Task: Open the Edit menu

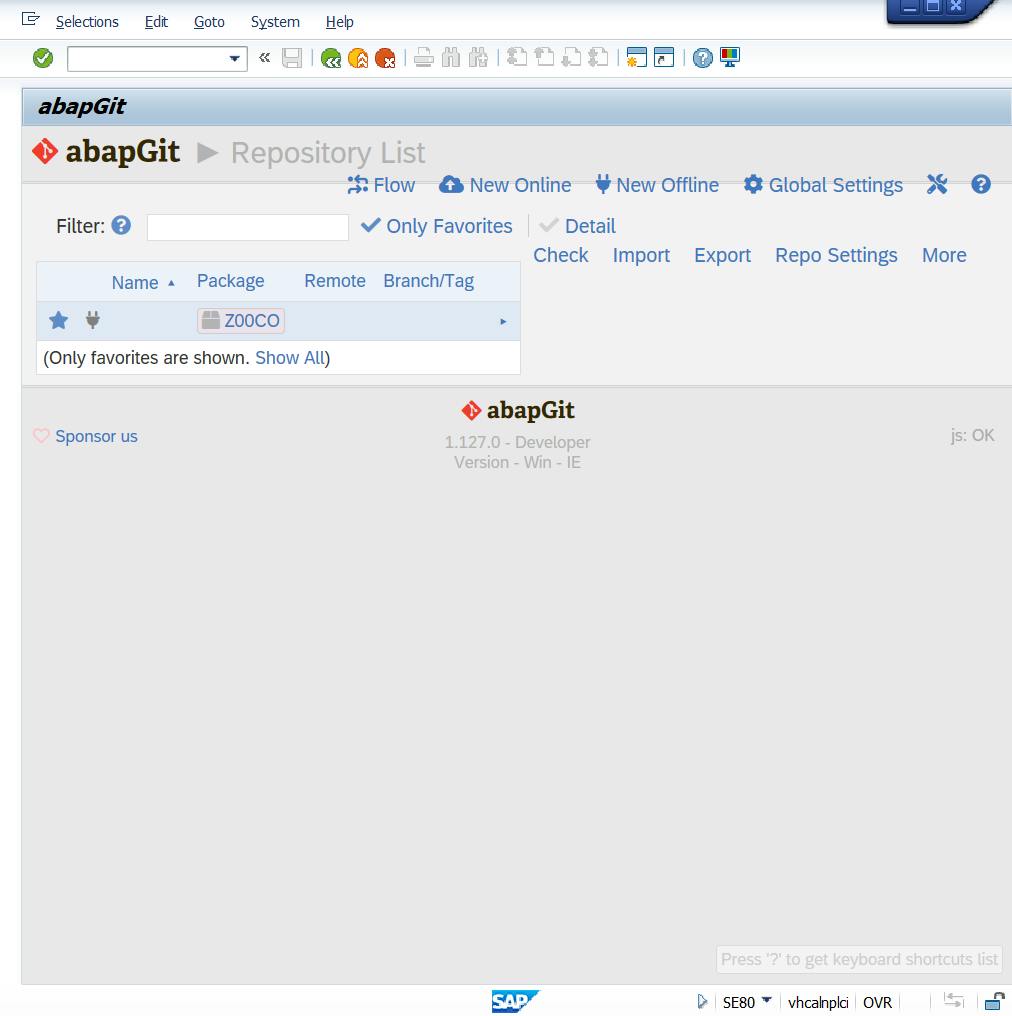Action: click(156, 22)
